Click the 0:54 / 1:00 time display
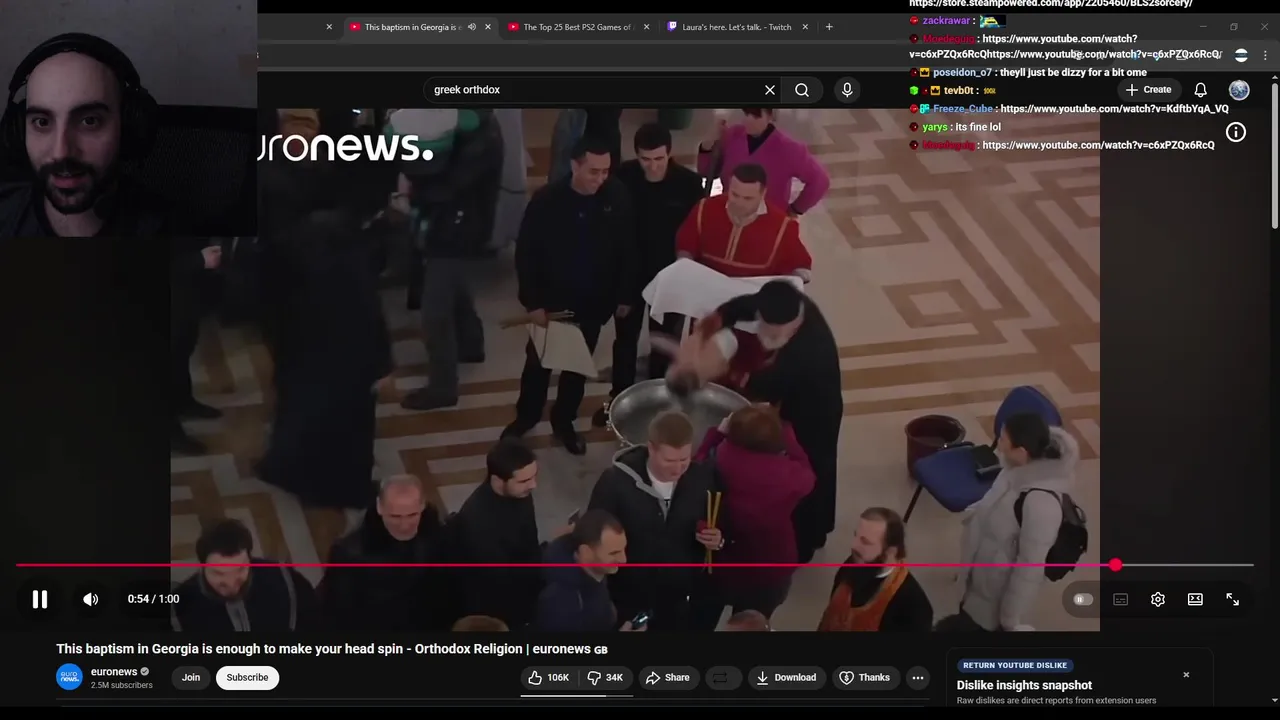 point(153,599)
